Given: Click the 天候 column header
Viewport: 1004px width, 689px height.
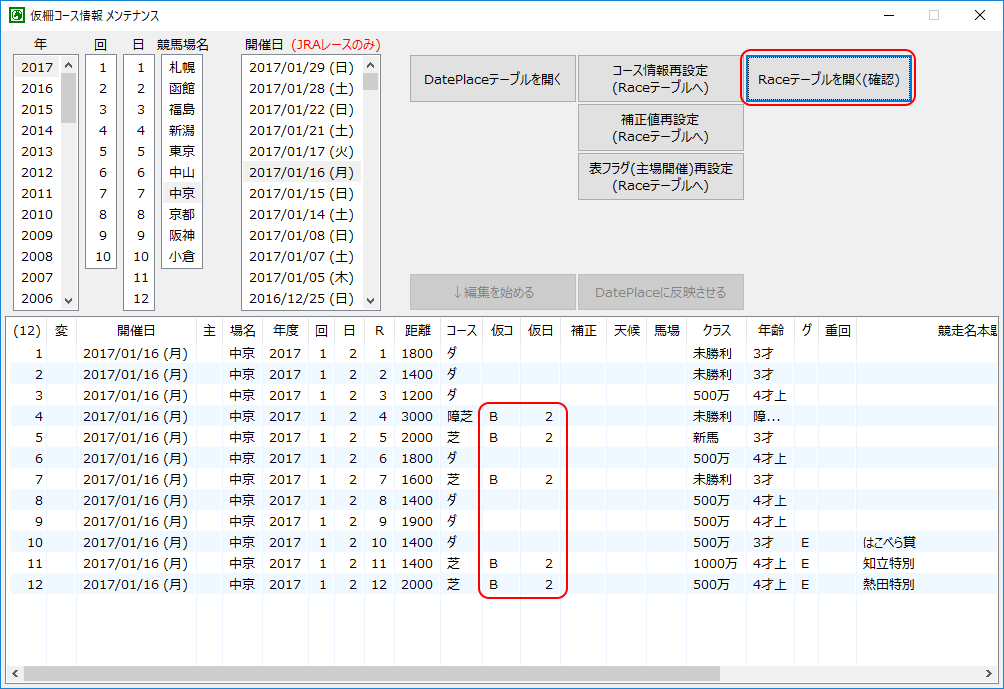Looking at the screenshot, I should (x=627, y=330).
